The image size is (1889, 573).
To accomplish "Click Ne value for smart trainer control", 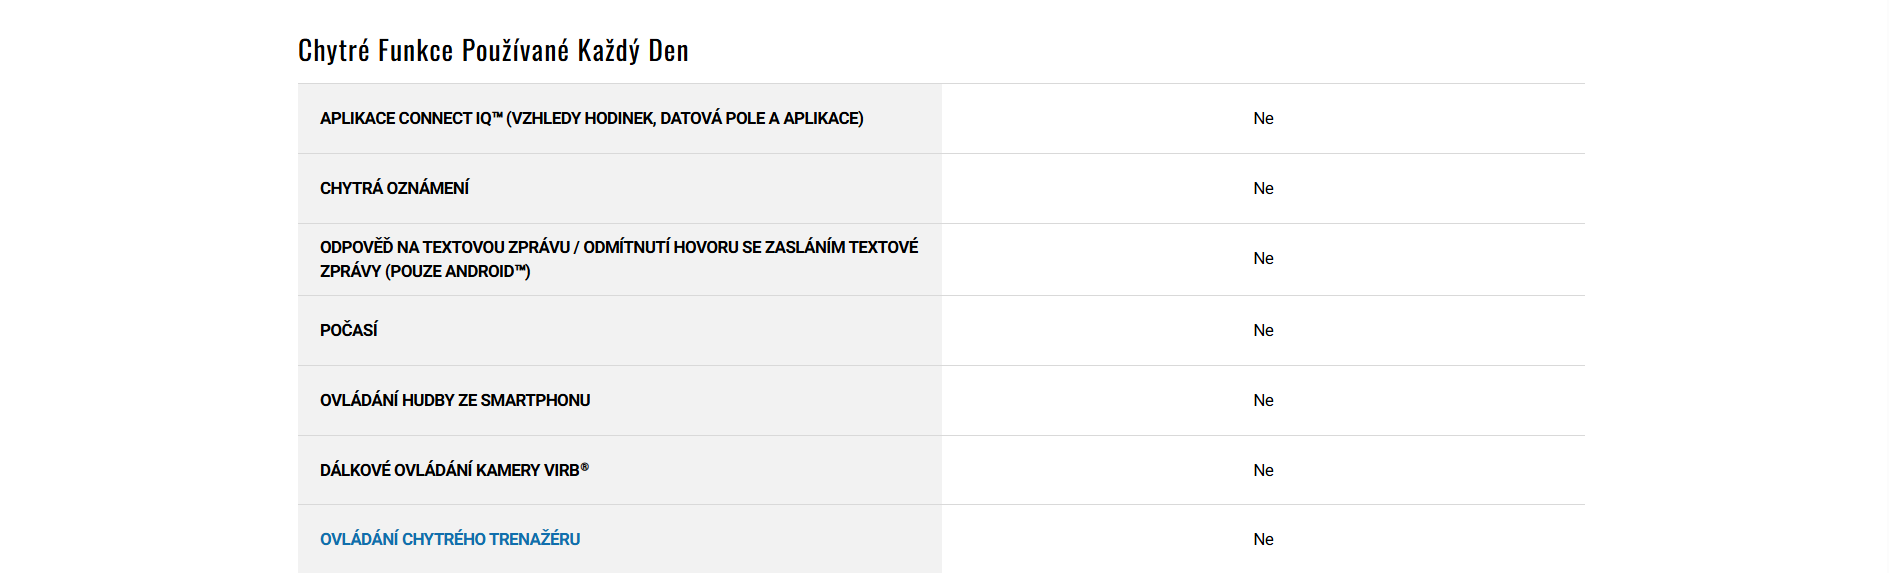I will (1263, 539).
